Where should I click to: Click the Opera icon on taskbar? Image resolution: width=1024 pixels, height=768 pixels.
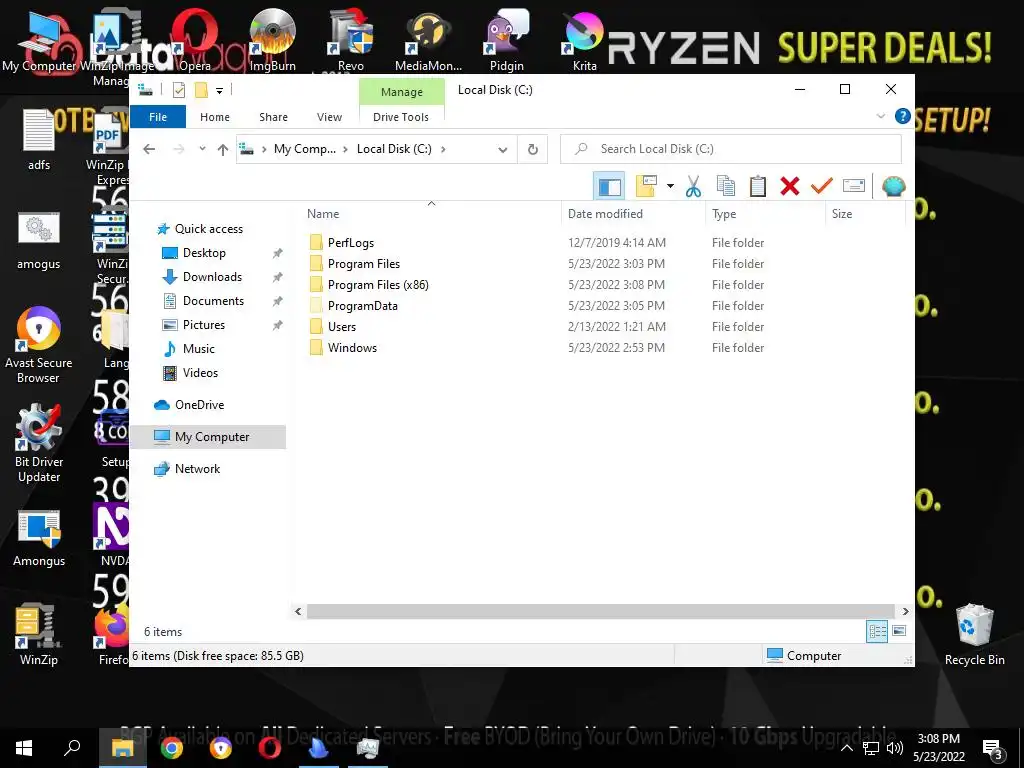tap(270, 748)
